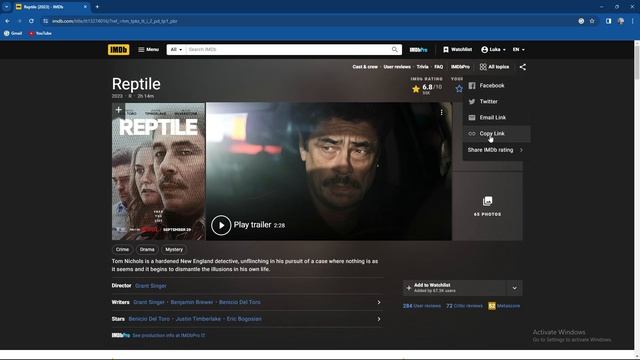640x360 pixels.
Task: Go to Cast & crew page
Action: [x=365, y=67]
